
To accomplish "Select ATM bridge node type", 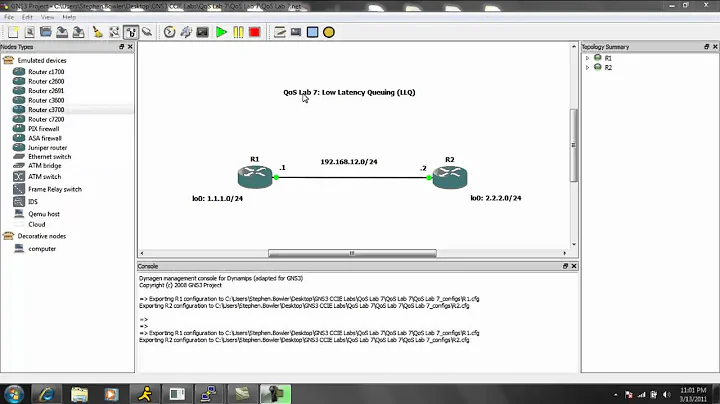I will [x=45, y=166].
